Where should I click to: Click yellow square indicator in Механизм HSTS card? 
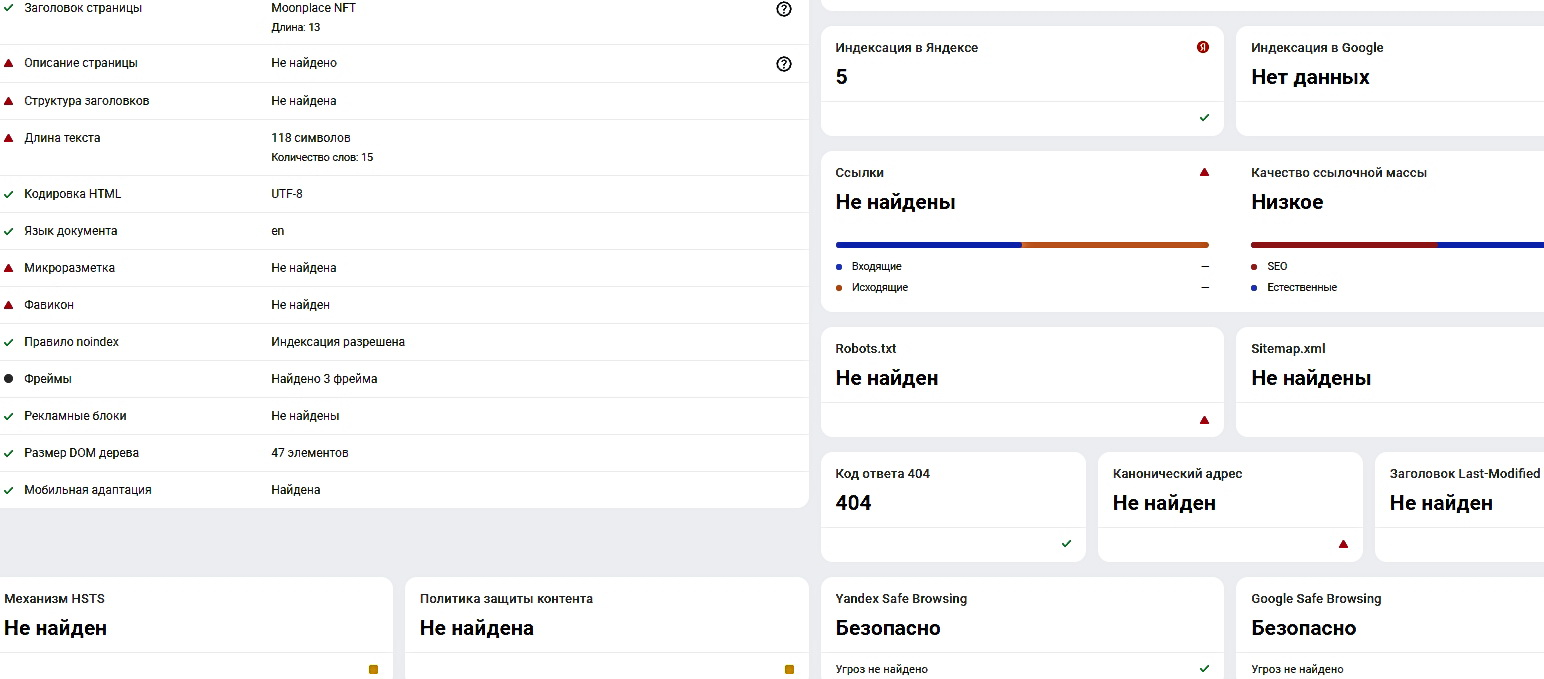[x=373, y=669]
